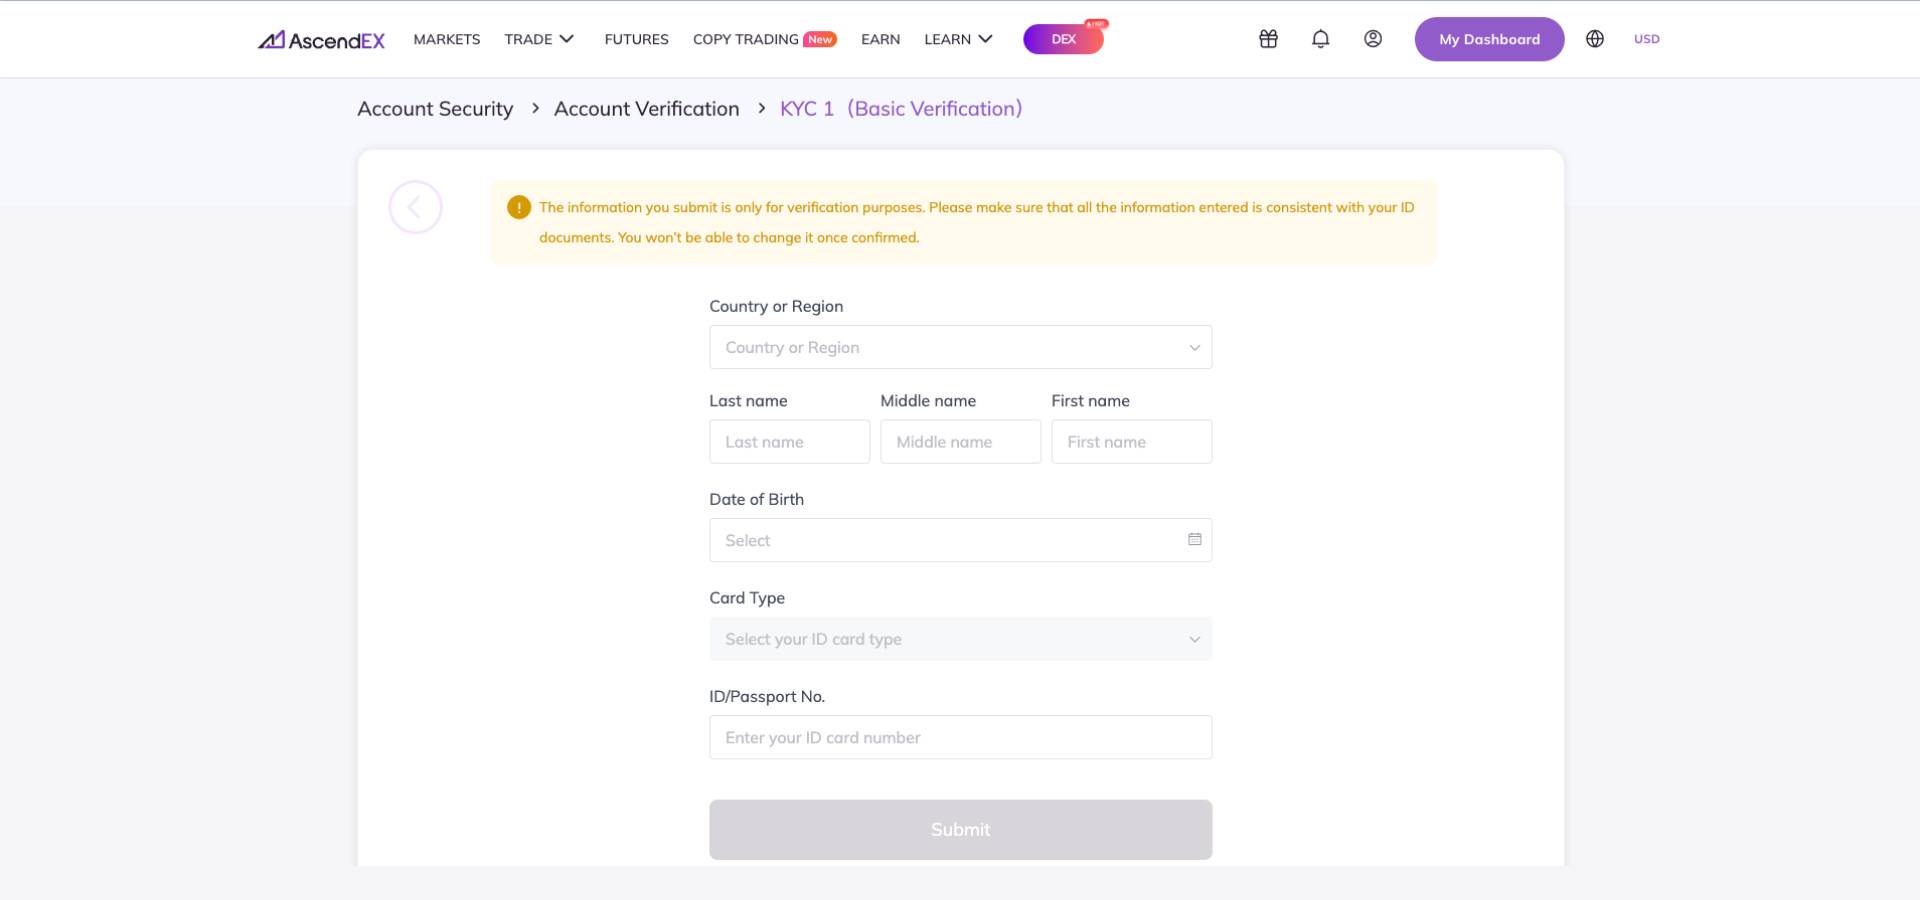The image size is (1920, 900).
Task: Open the FUTURES menu item
Action: coord(636,39)
